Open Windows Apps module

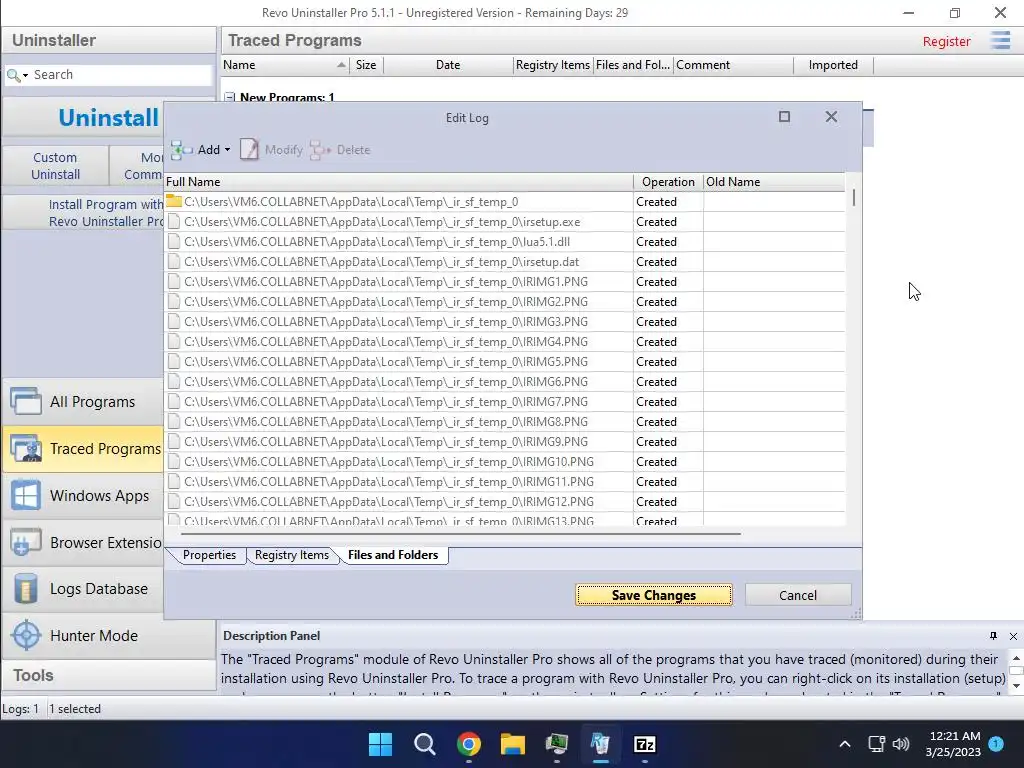click(x=84, y=496)
